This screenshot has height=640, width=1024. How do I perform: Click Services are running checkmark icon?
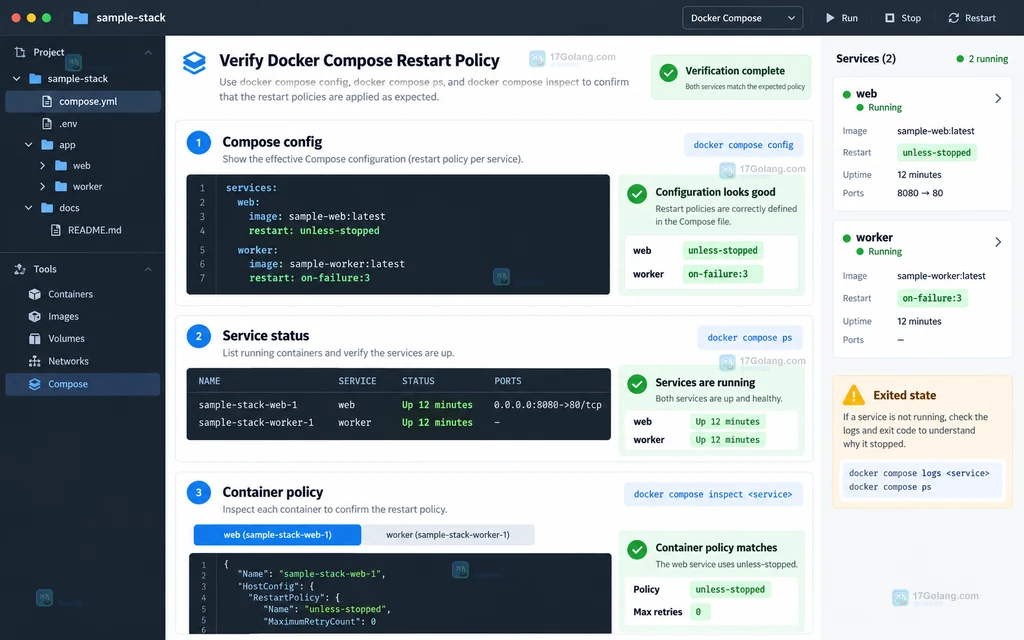pos(637,384)
